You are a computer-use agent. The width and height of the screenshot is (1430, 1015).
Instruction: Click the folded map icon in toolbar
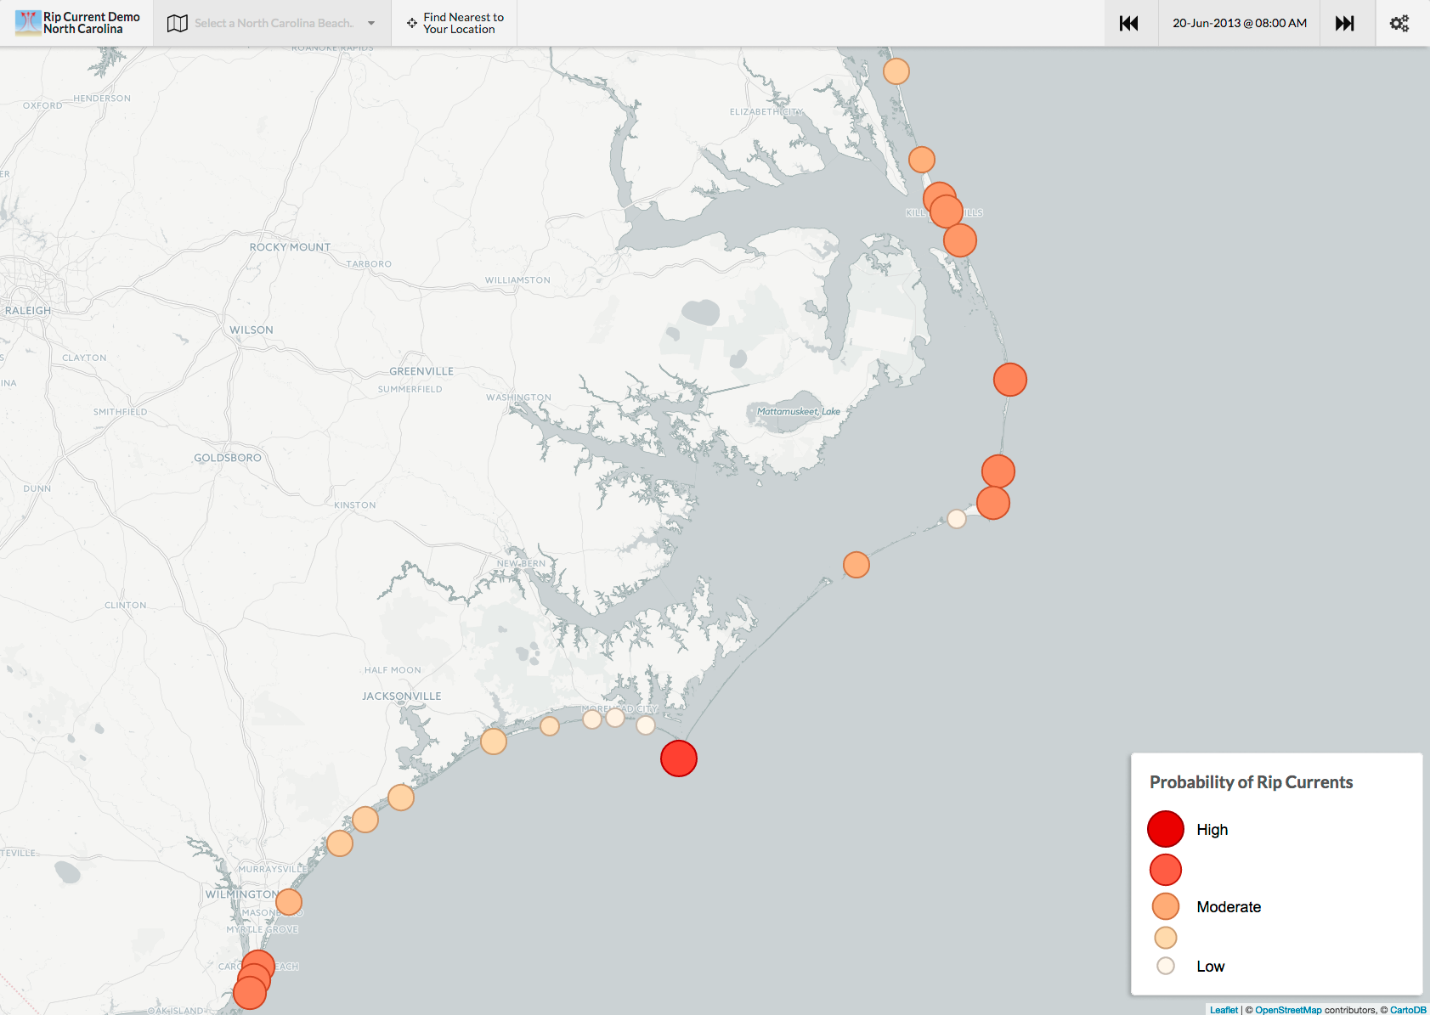[177, 23]
